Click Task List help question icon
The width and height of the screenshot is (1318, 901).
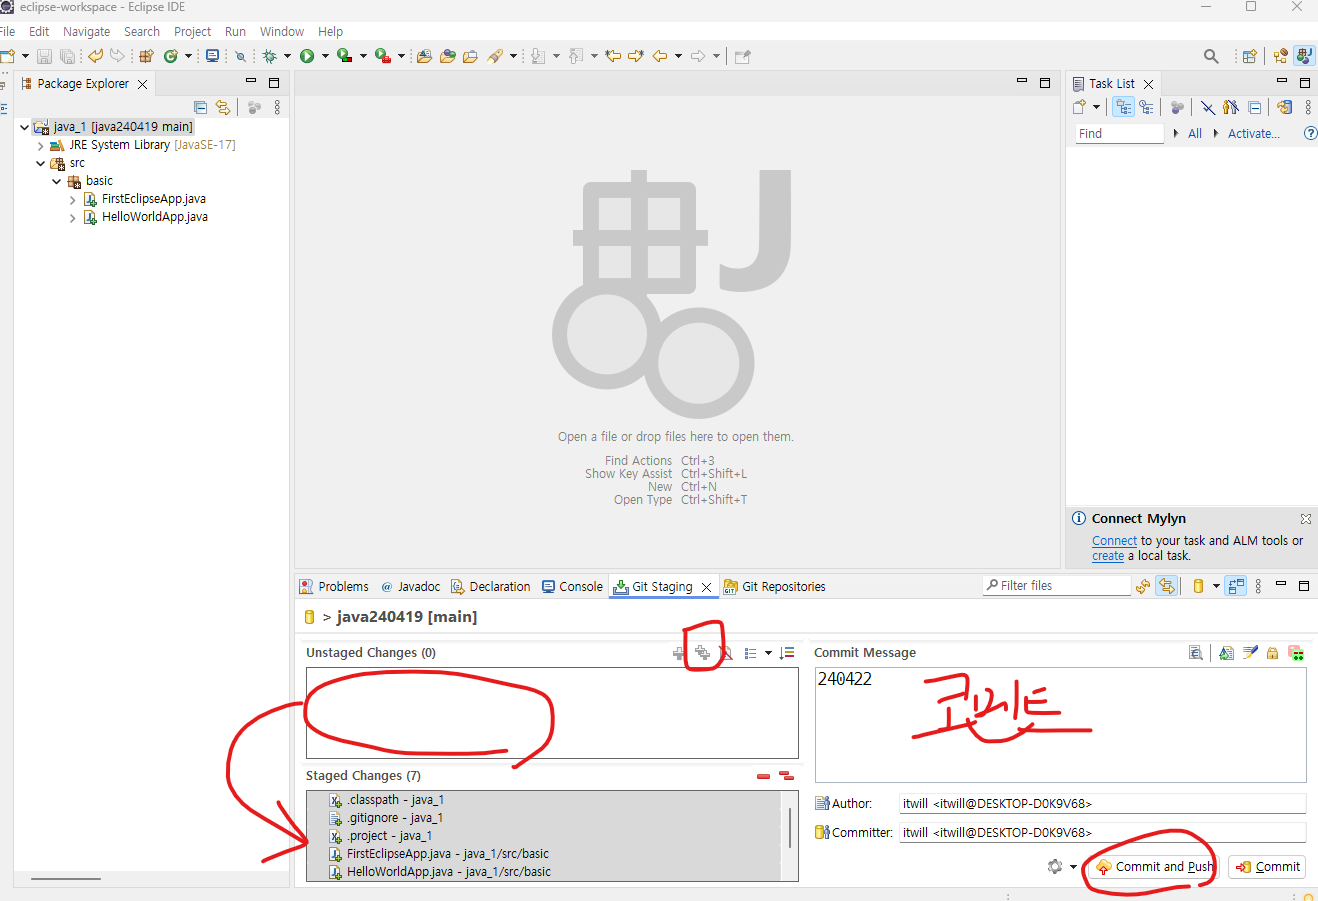pyautogui.click(x=1310, y=133)
